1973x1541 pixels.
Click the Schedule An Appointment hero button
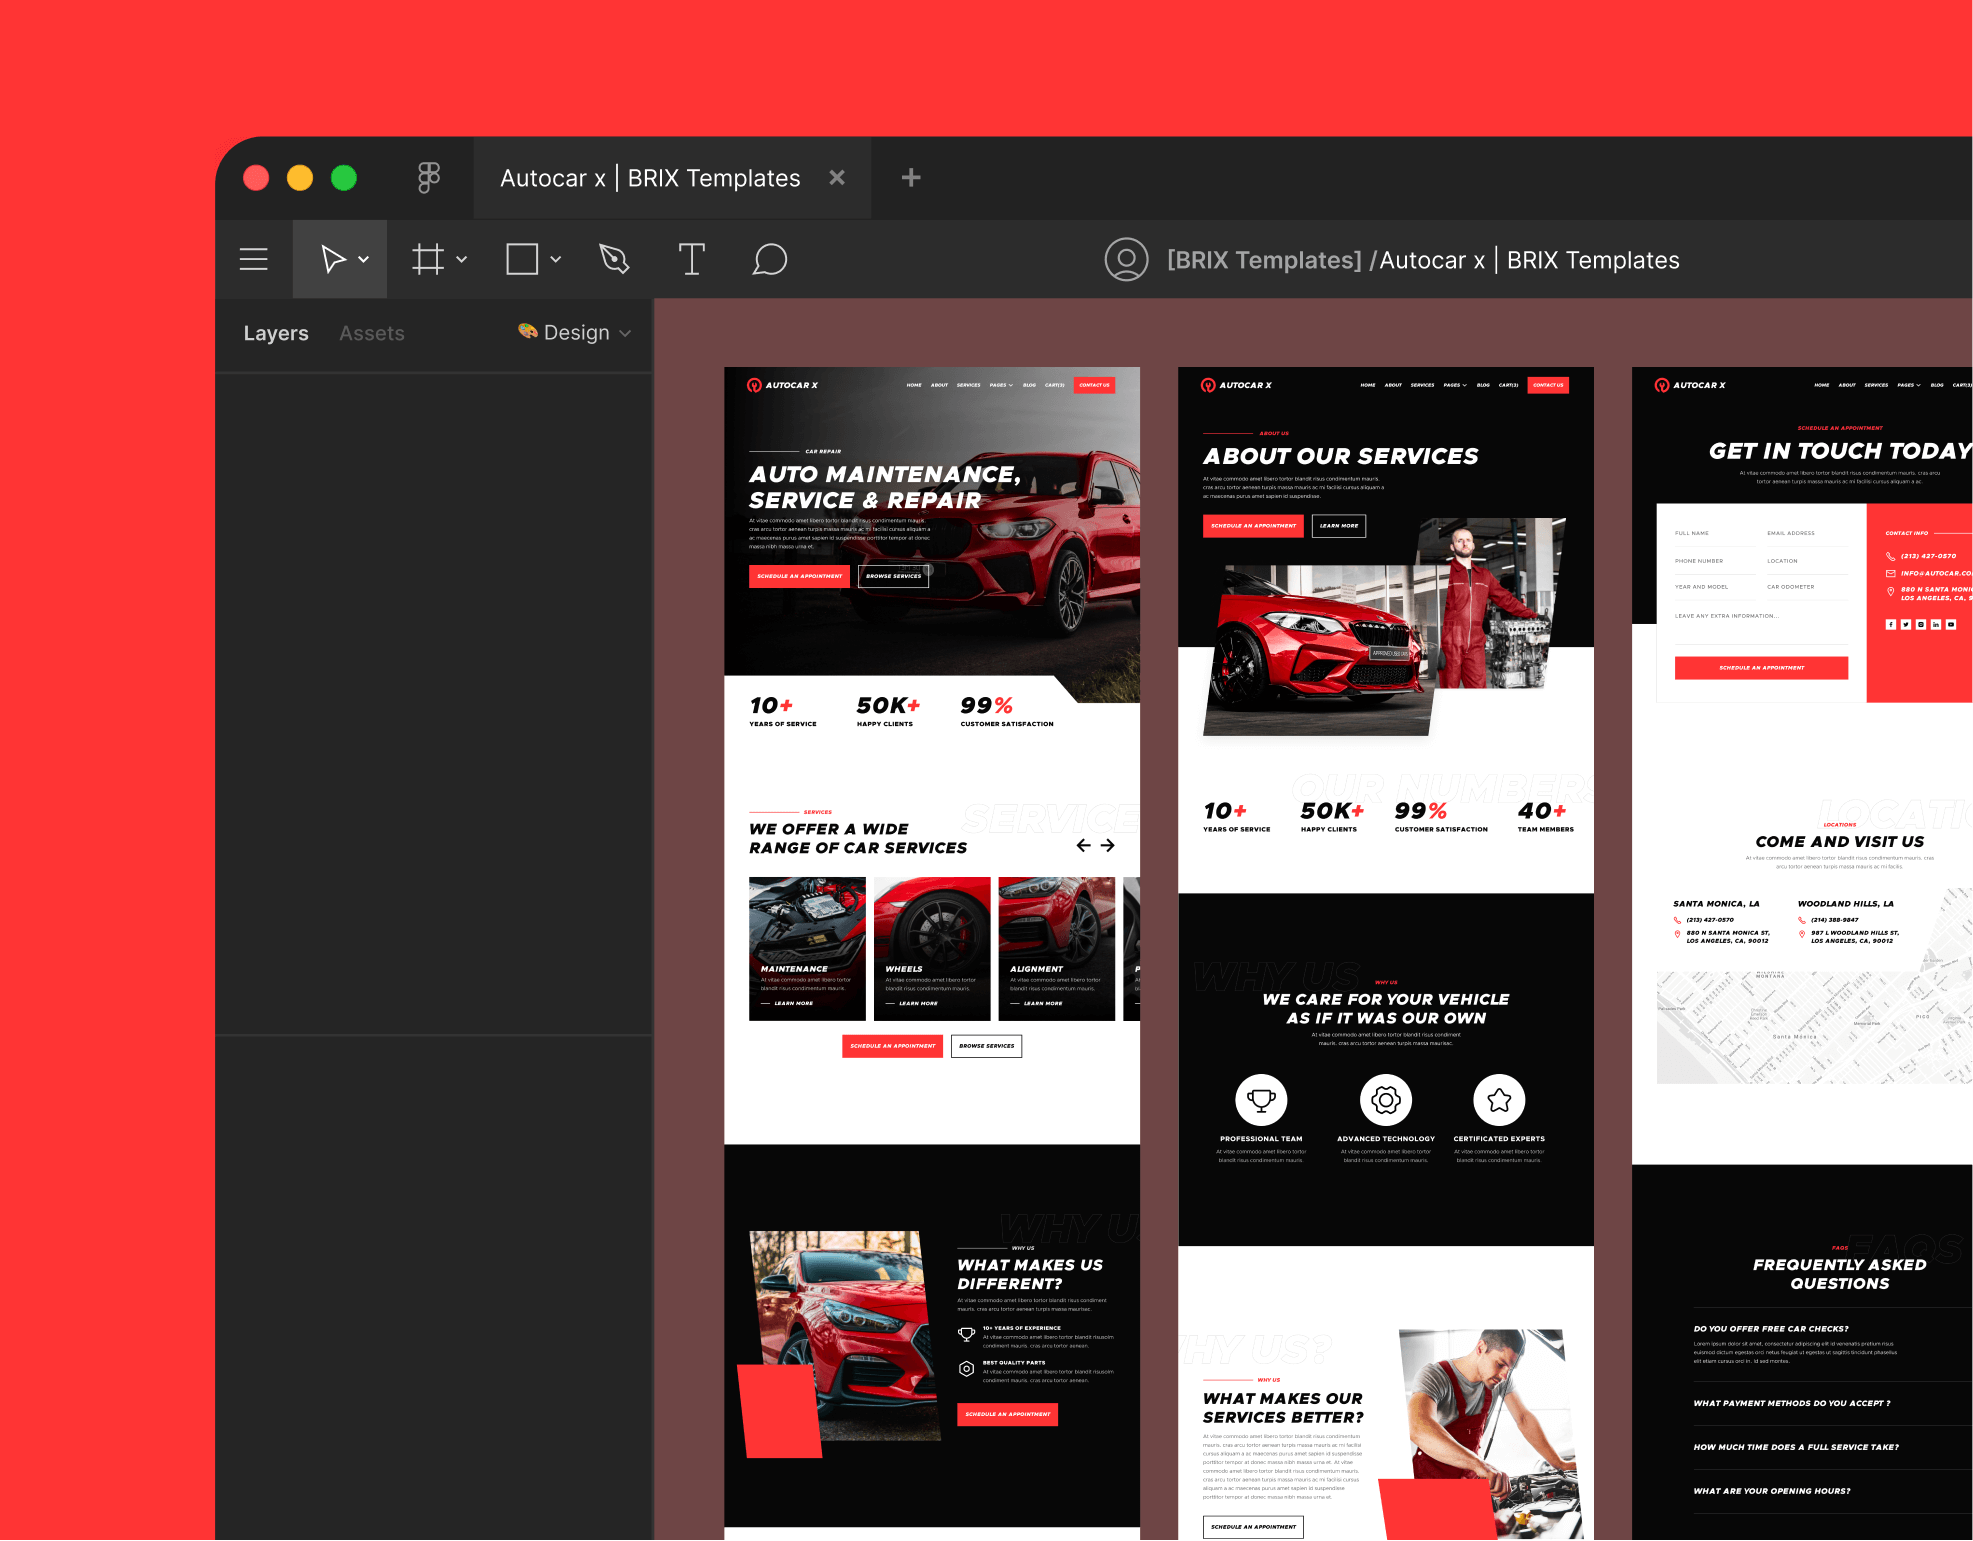coord(799,576)
